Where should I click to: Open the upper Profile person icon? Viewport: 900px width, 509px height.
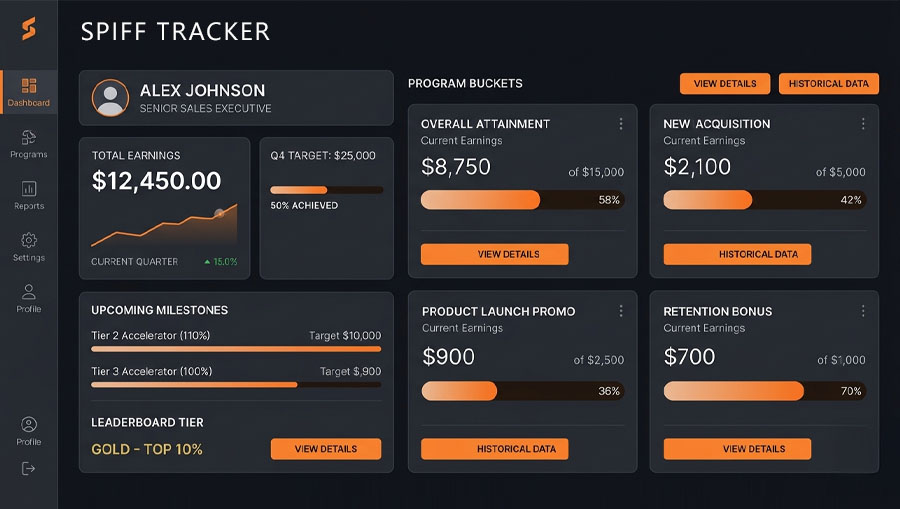[x=29, y=292]
